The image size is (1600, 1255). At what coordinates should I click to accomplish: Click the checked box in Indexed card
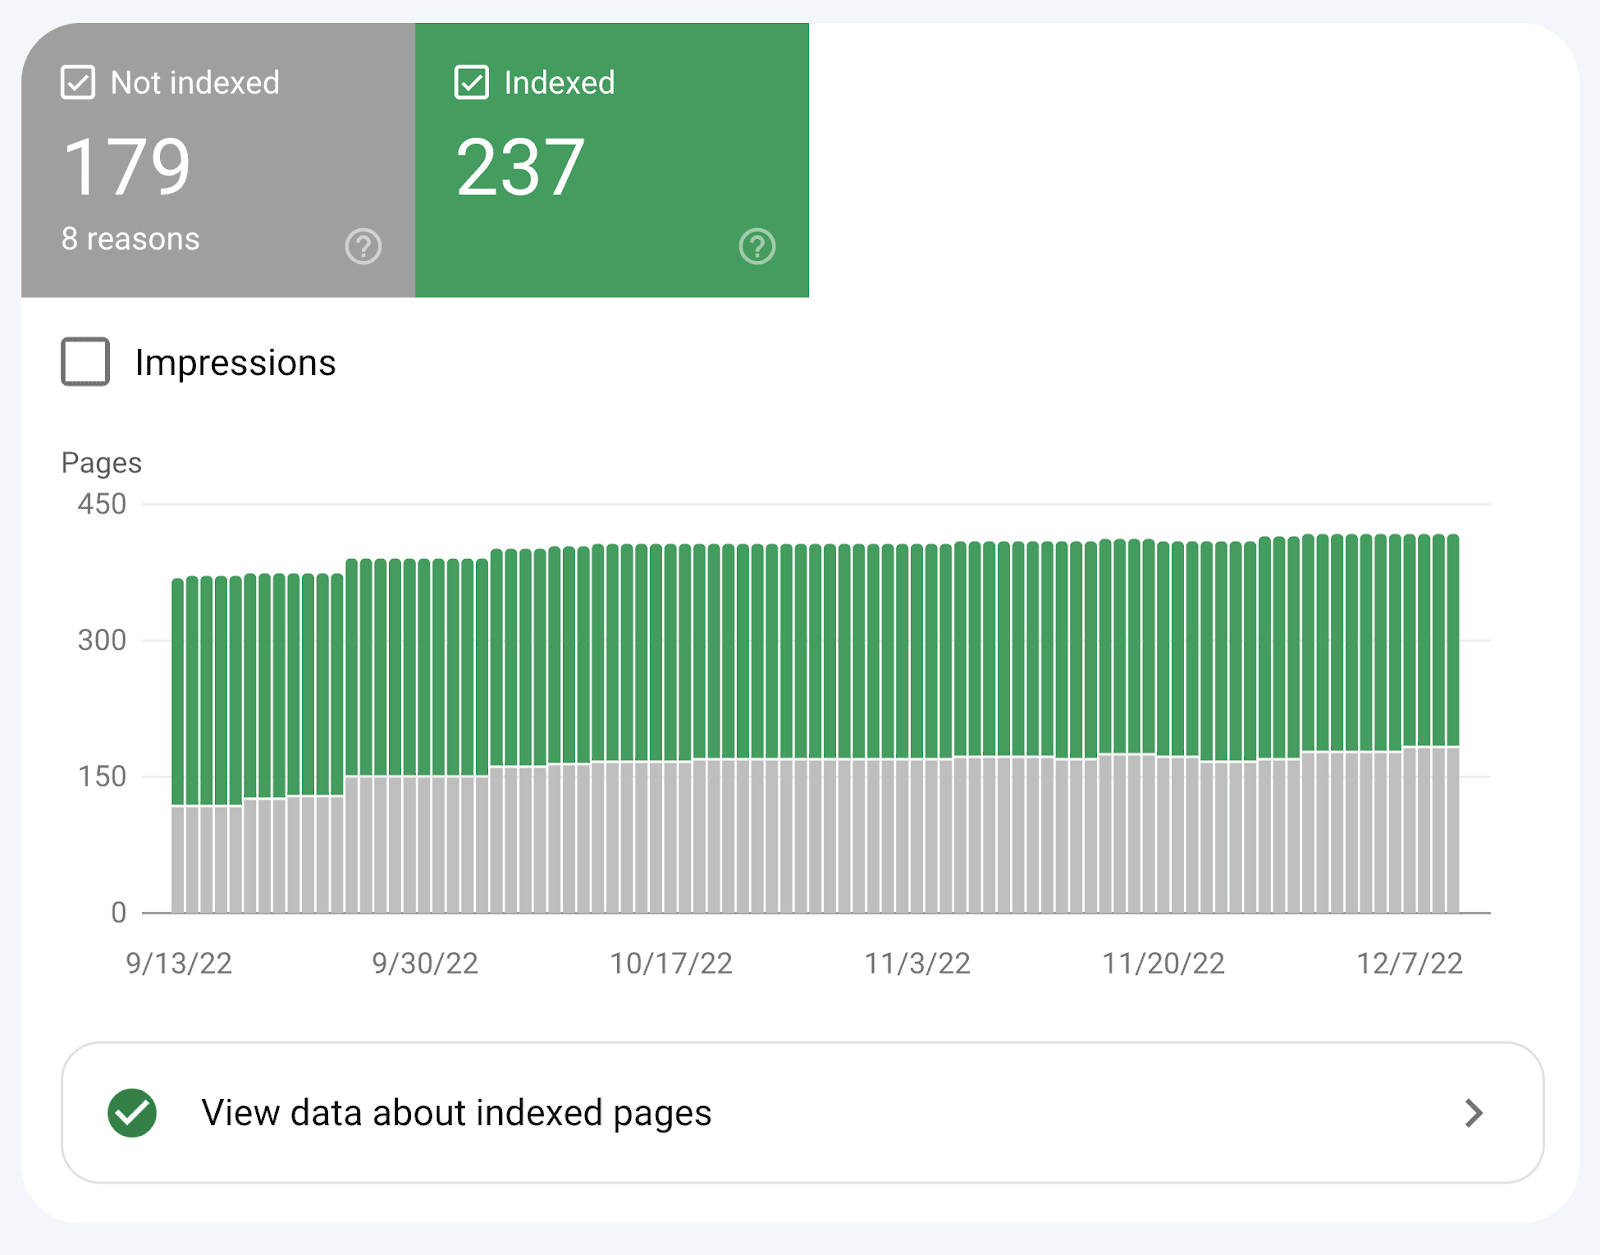(x=473, y=82)
